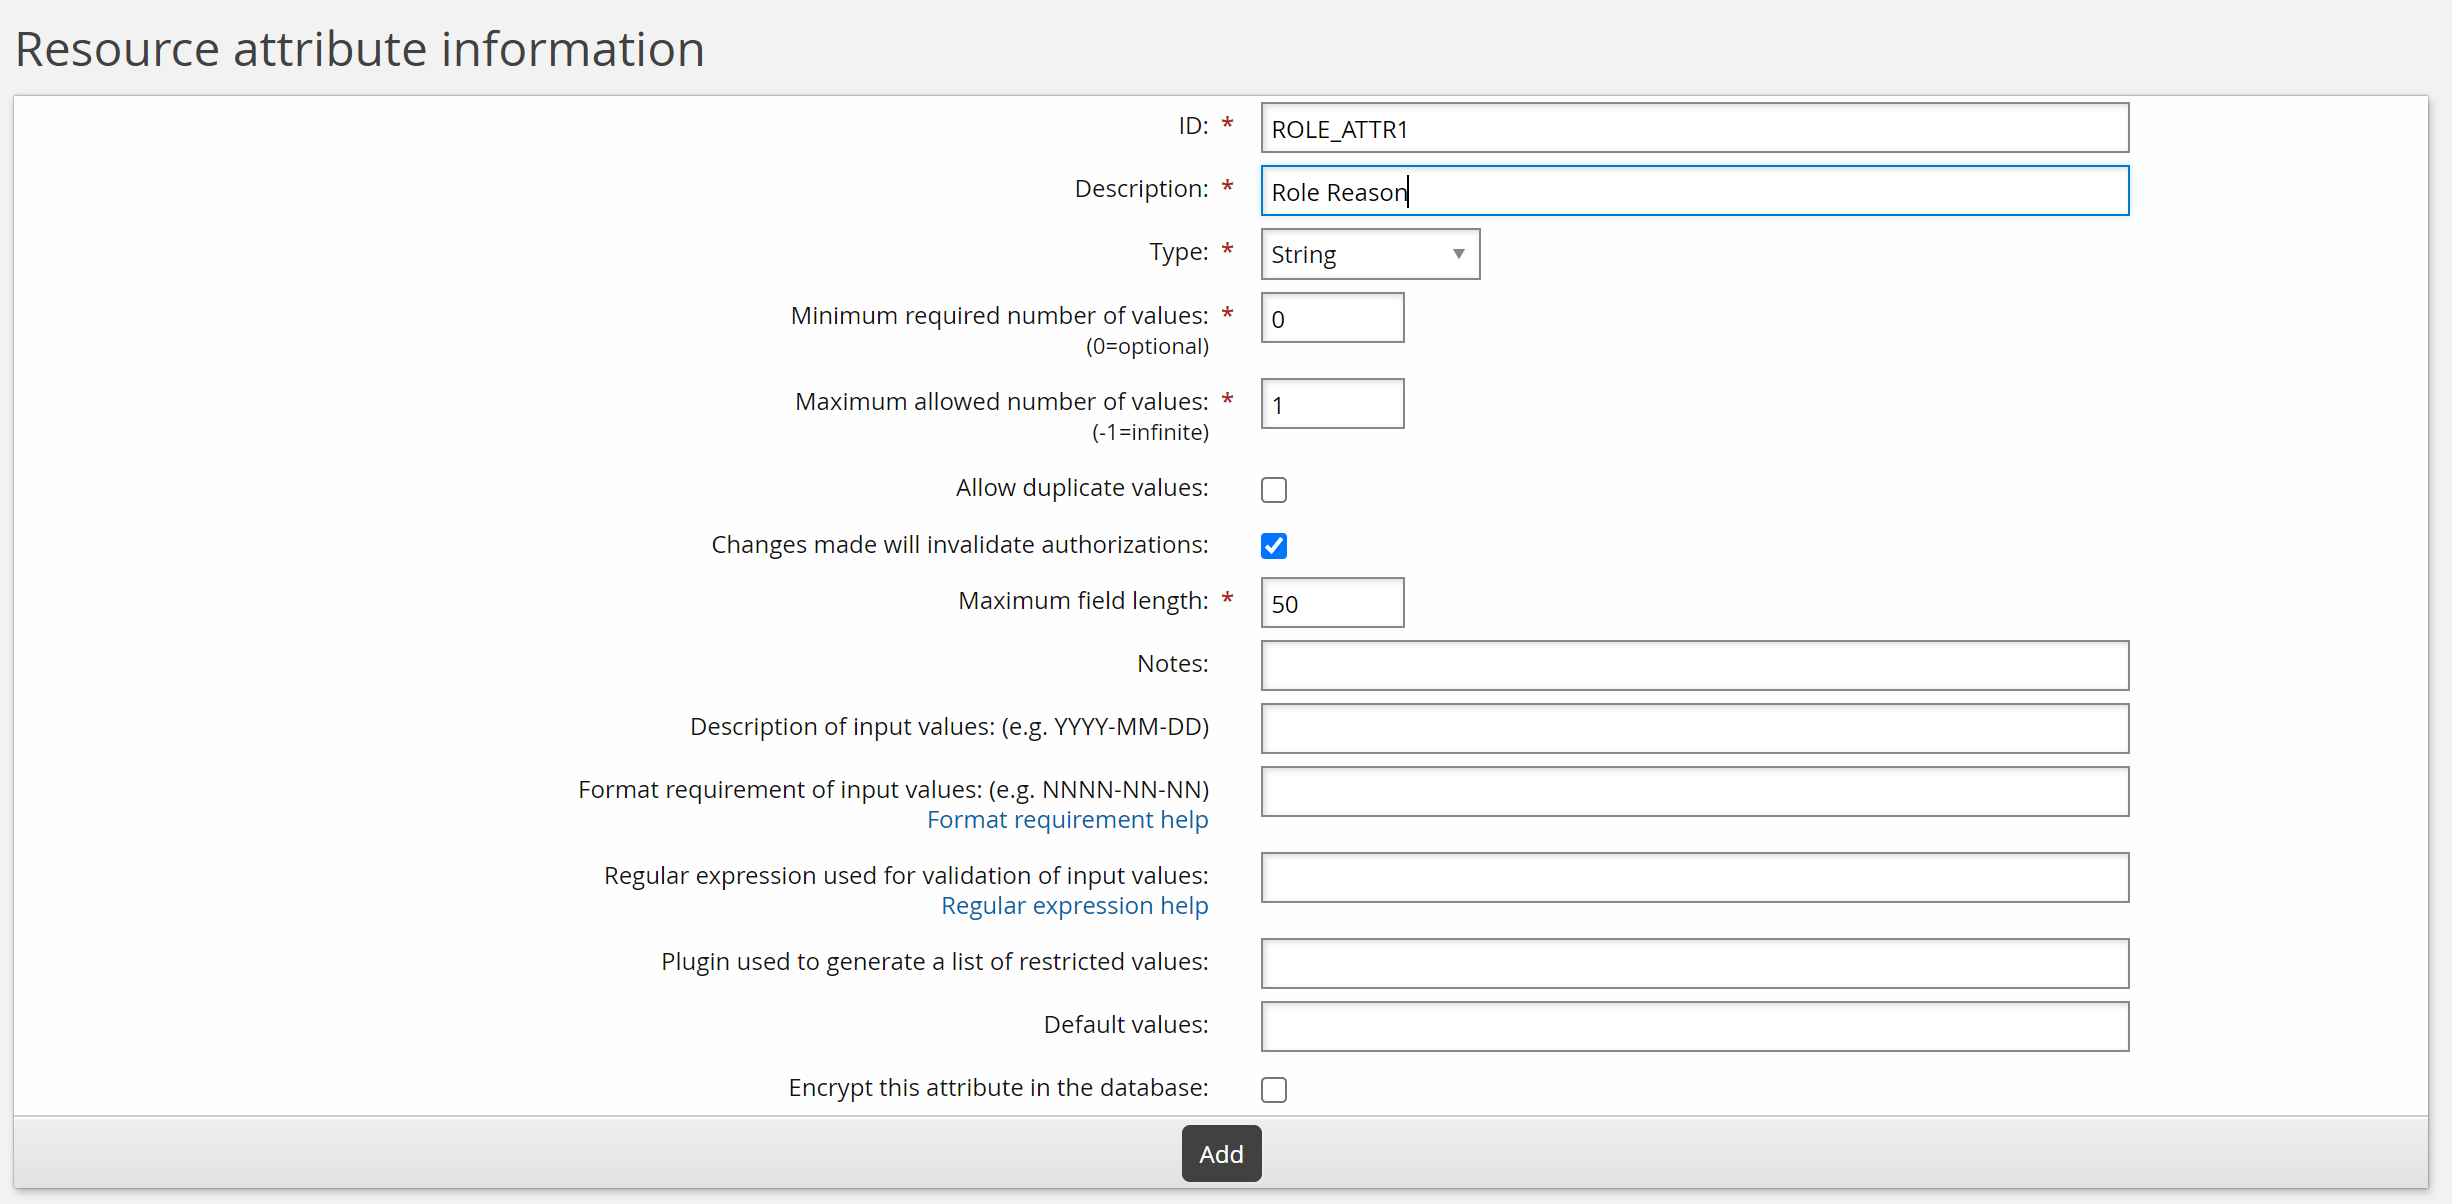Click the Default values input field
This screenshot has width=2452, height=1204.
coord(1694,1027)
